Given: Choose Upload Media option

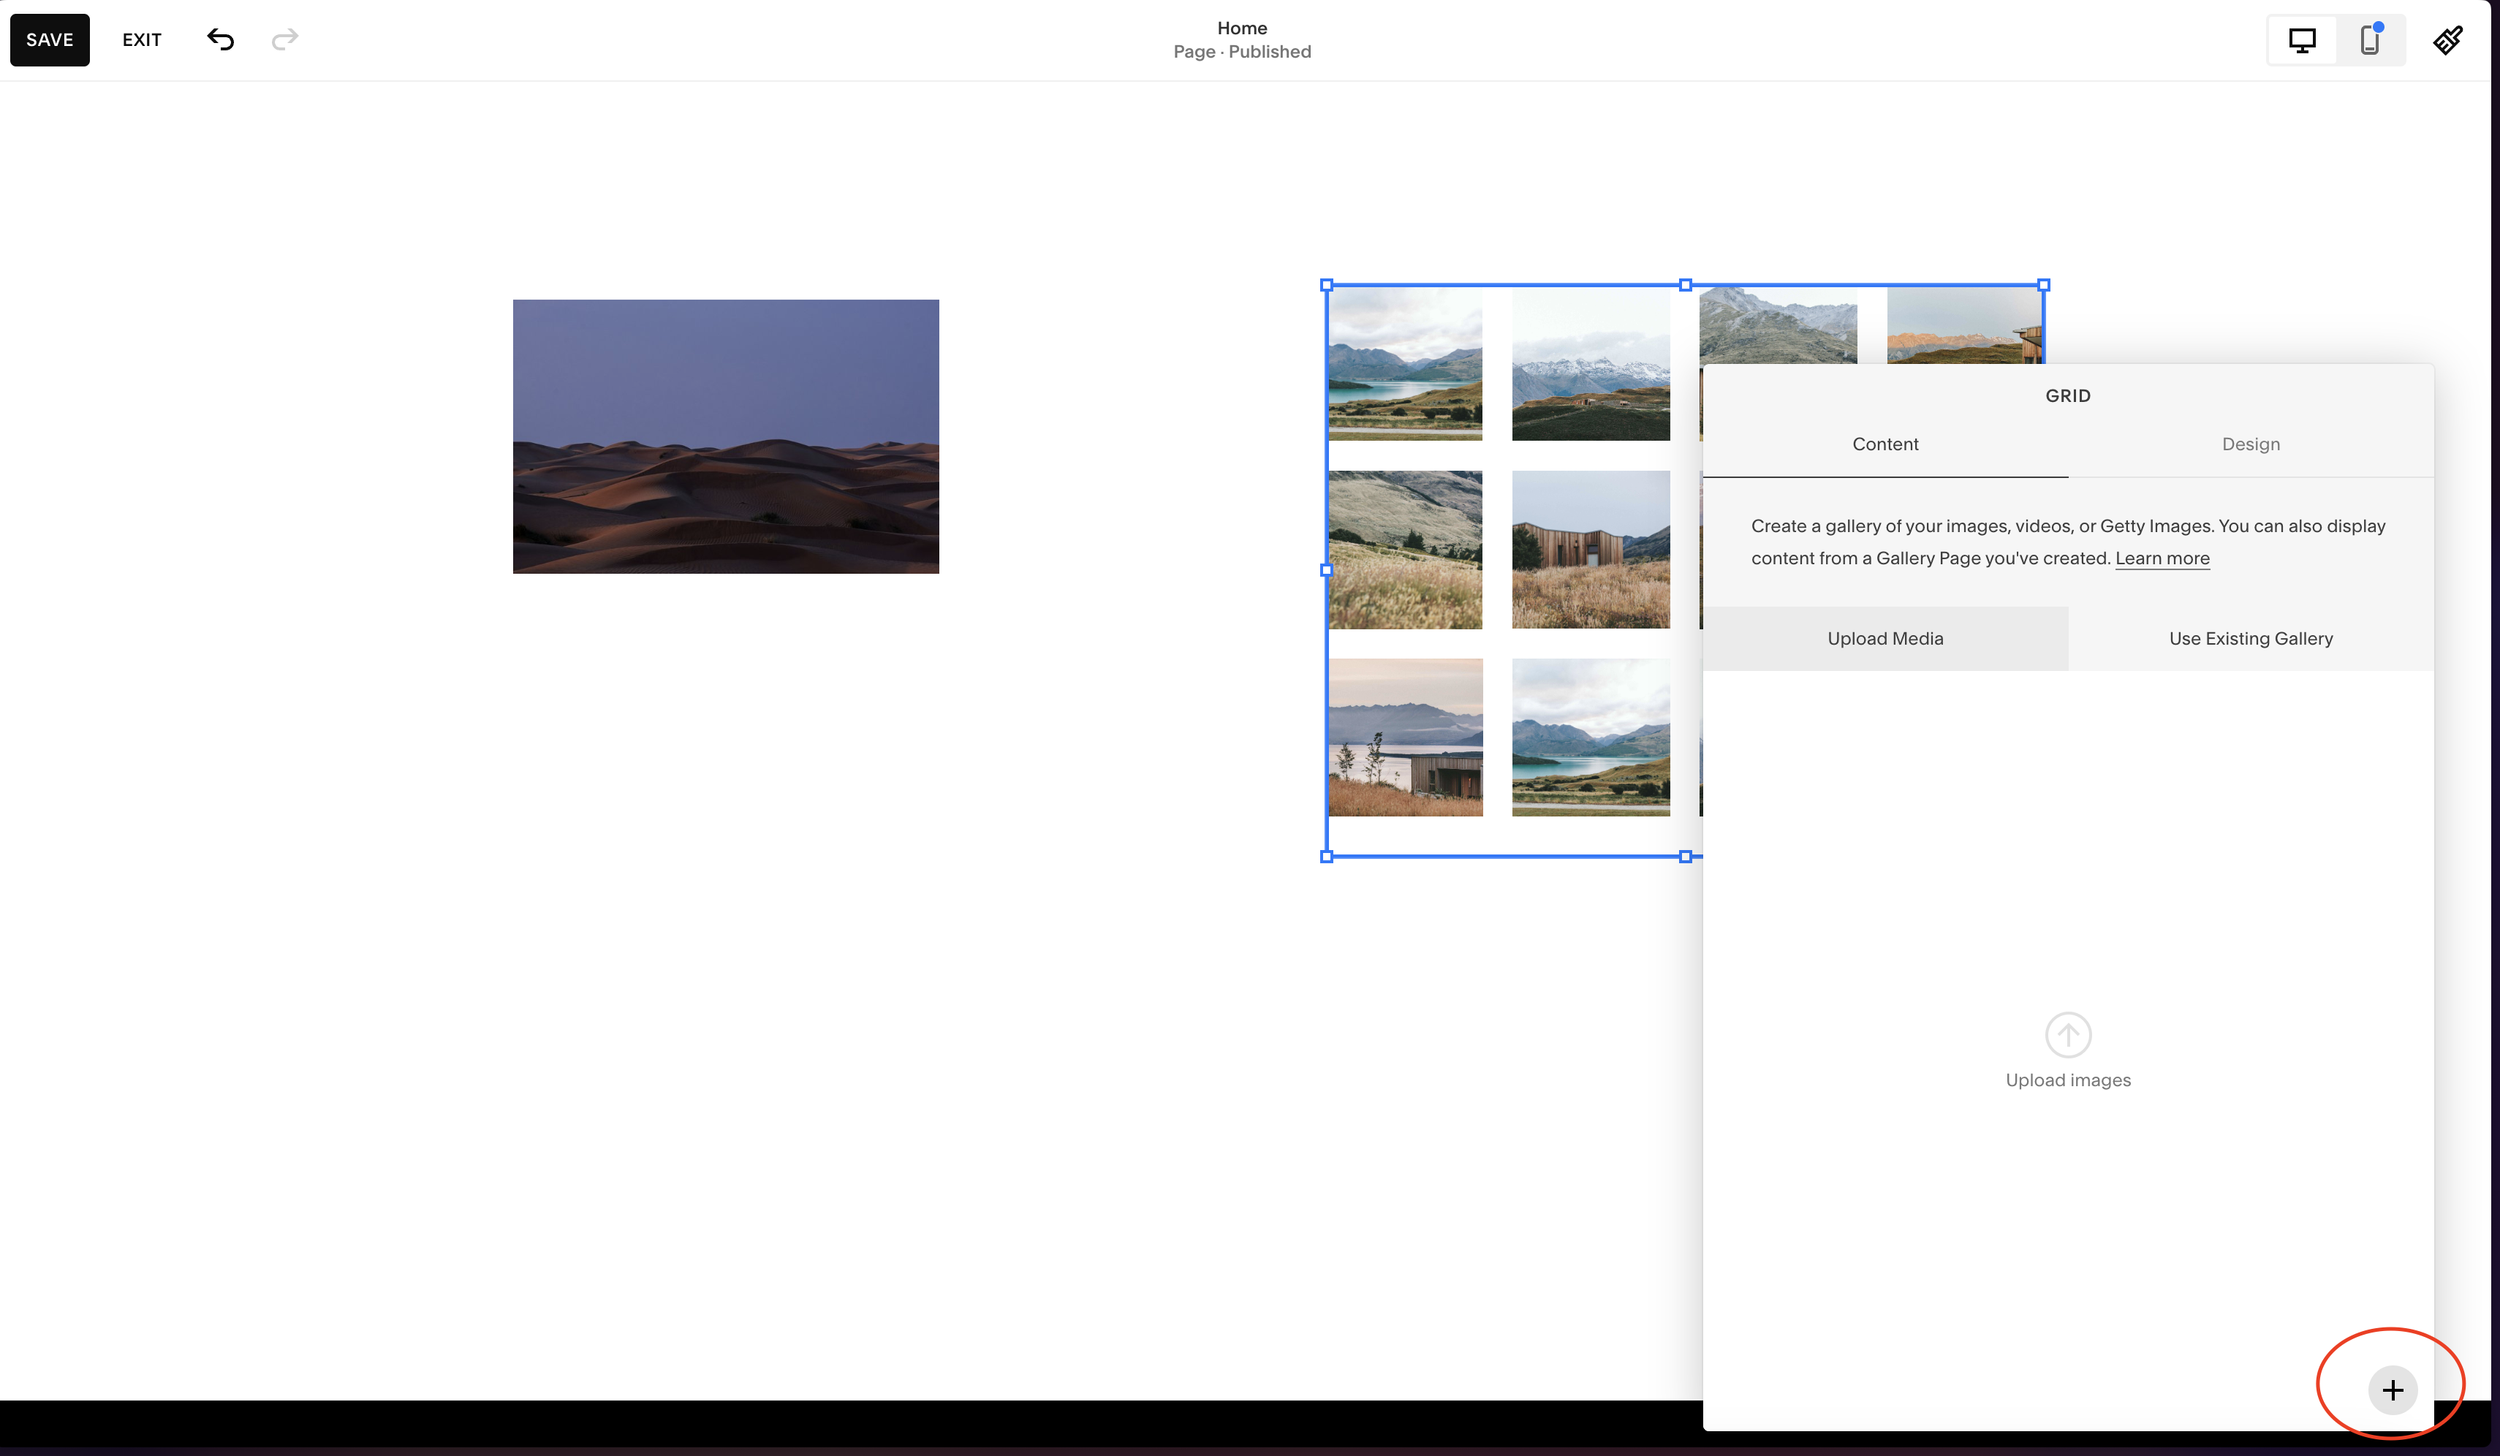Looking at the screenshot, I should click(1885, 638).
